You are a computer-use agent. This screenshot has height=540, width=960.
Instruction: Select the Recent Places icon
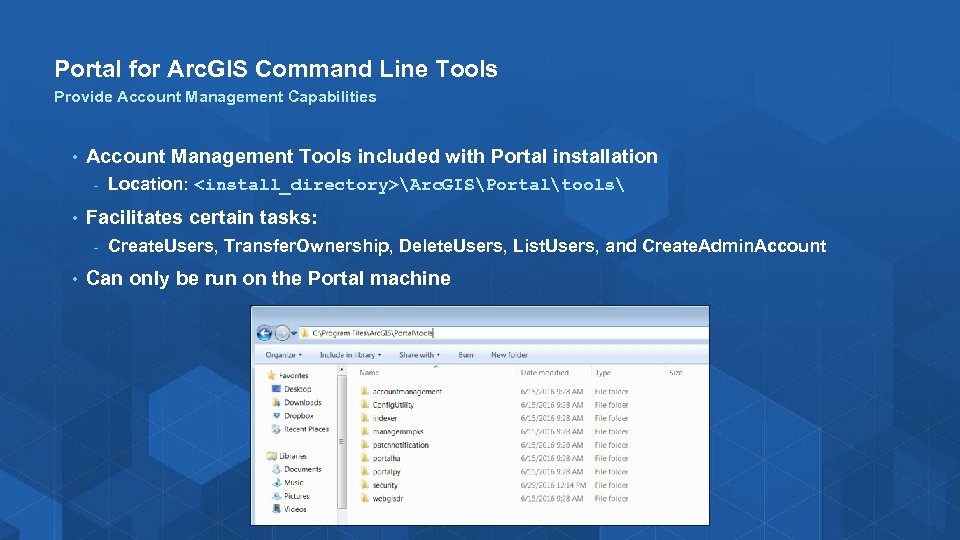coord(276,429)
